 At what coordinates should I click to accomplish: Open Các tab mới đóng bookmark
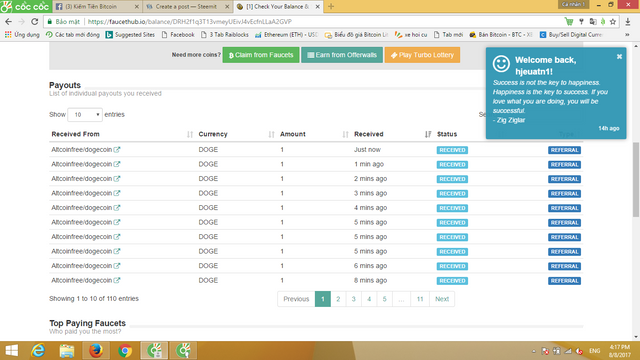73,35
